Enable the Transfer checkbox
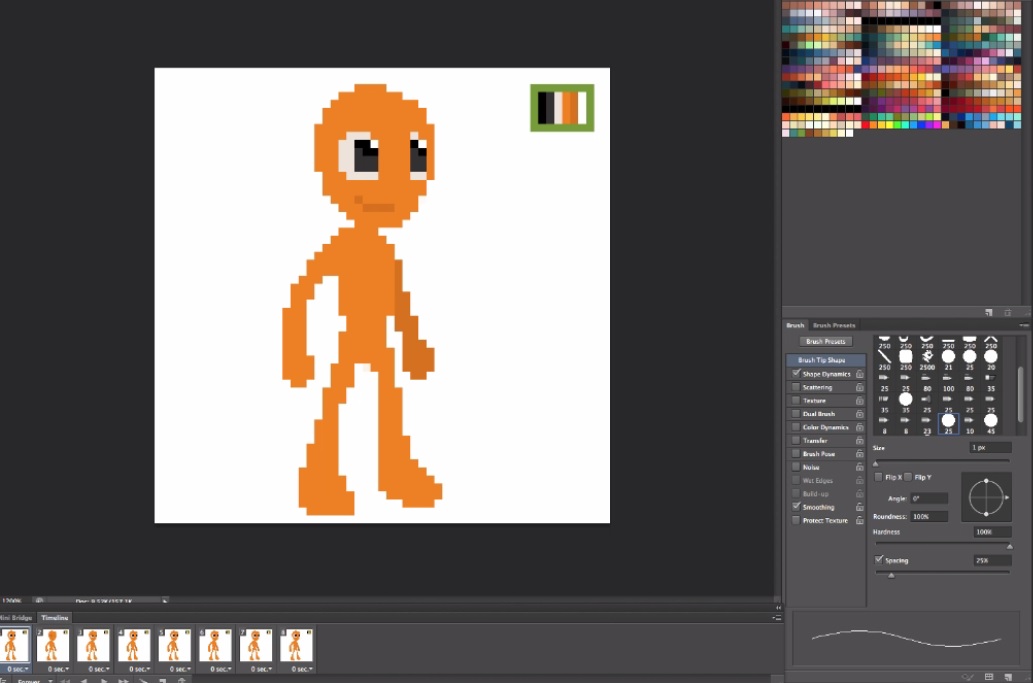This screenshot has height=683, width=1033. coord(796,440)
